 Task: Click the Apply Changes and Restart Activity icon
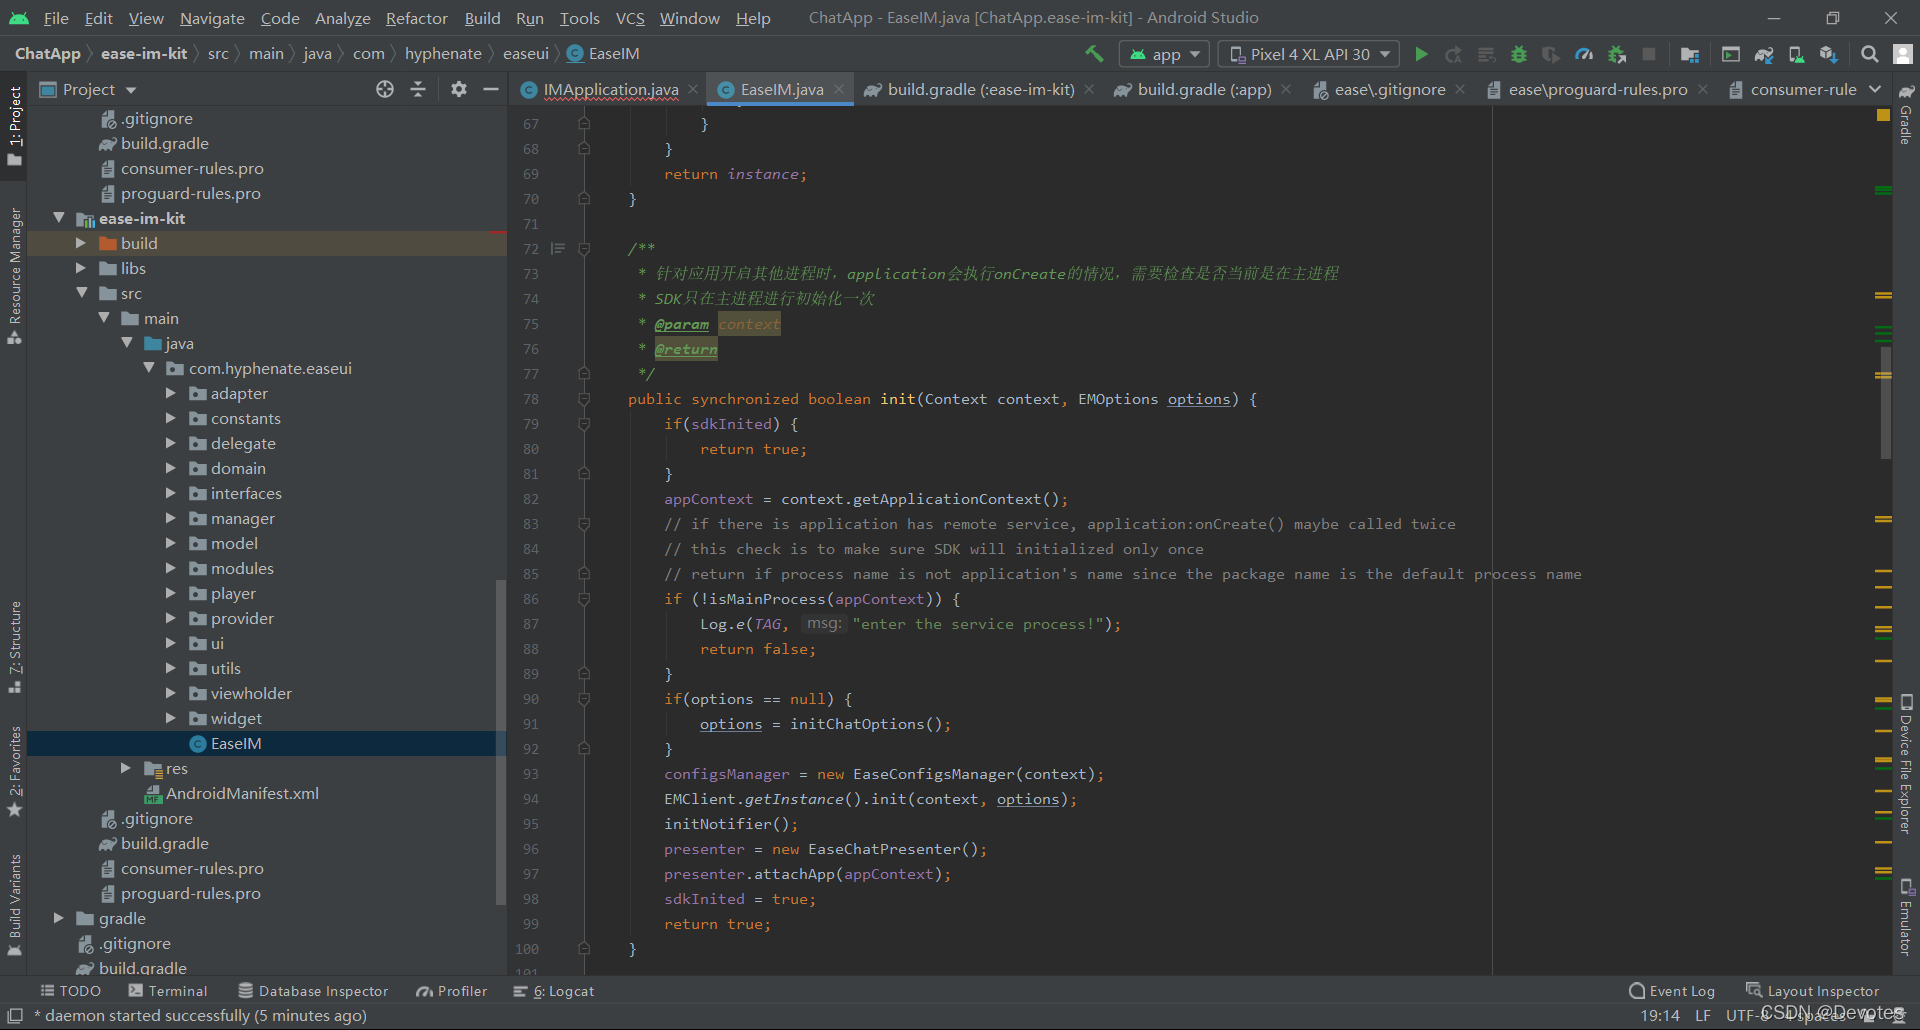1454,54
